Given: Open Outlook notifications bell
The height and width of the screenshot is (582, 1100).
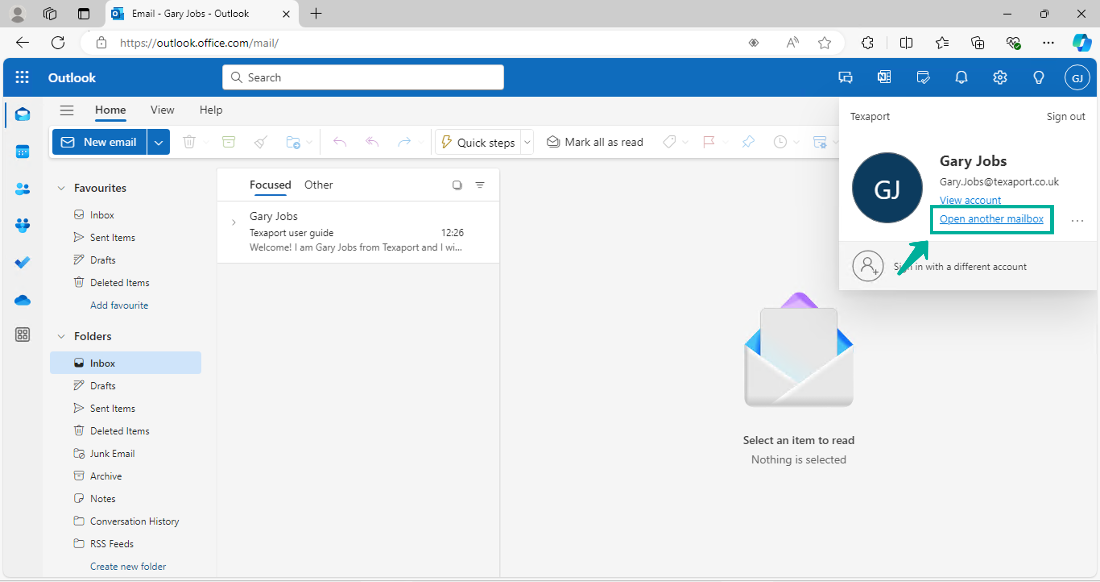Looking at the screenshot, I should [961, 77].
